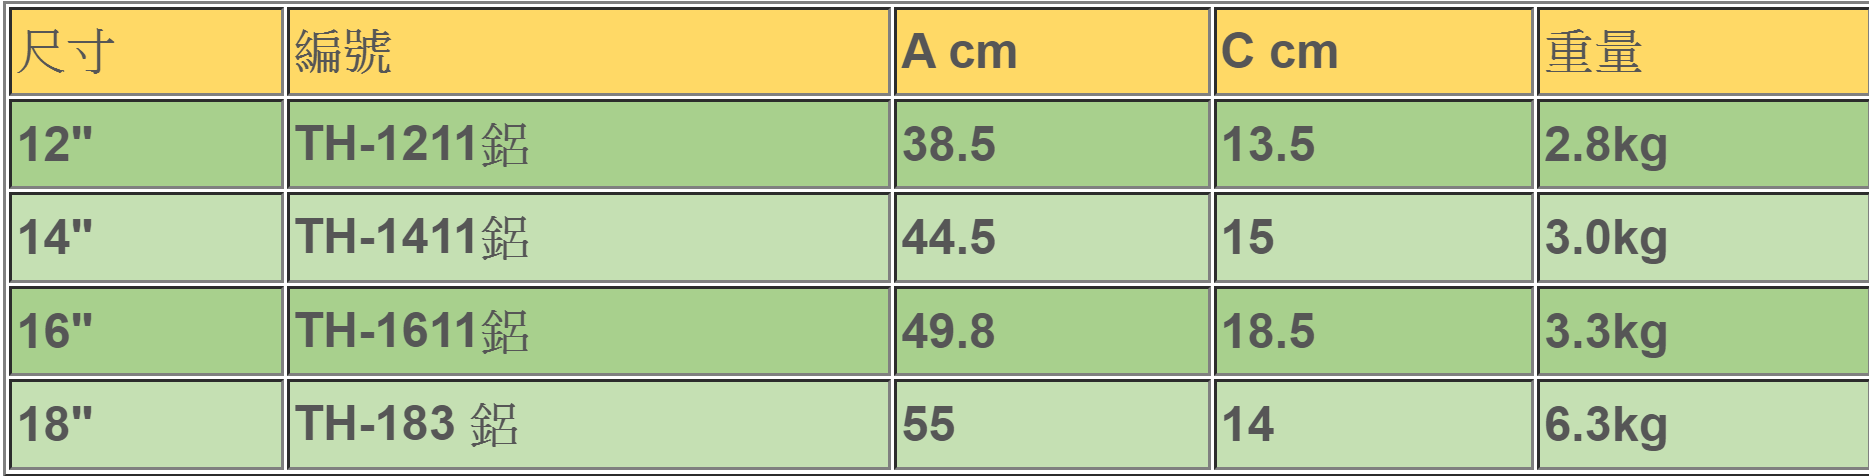Click the 6.3kg weight cell

(1703, 424)
